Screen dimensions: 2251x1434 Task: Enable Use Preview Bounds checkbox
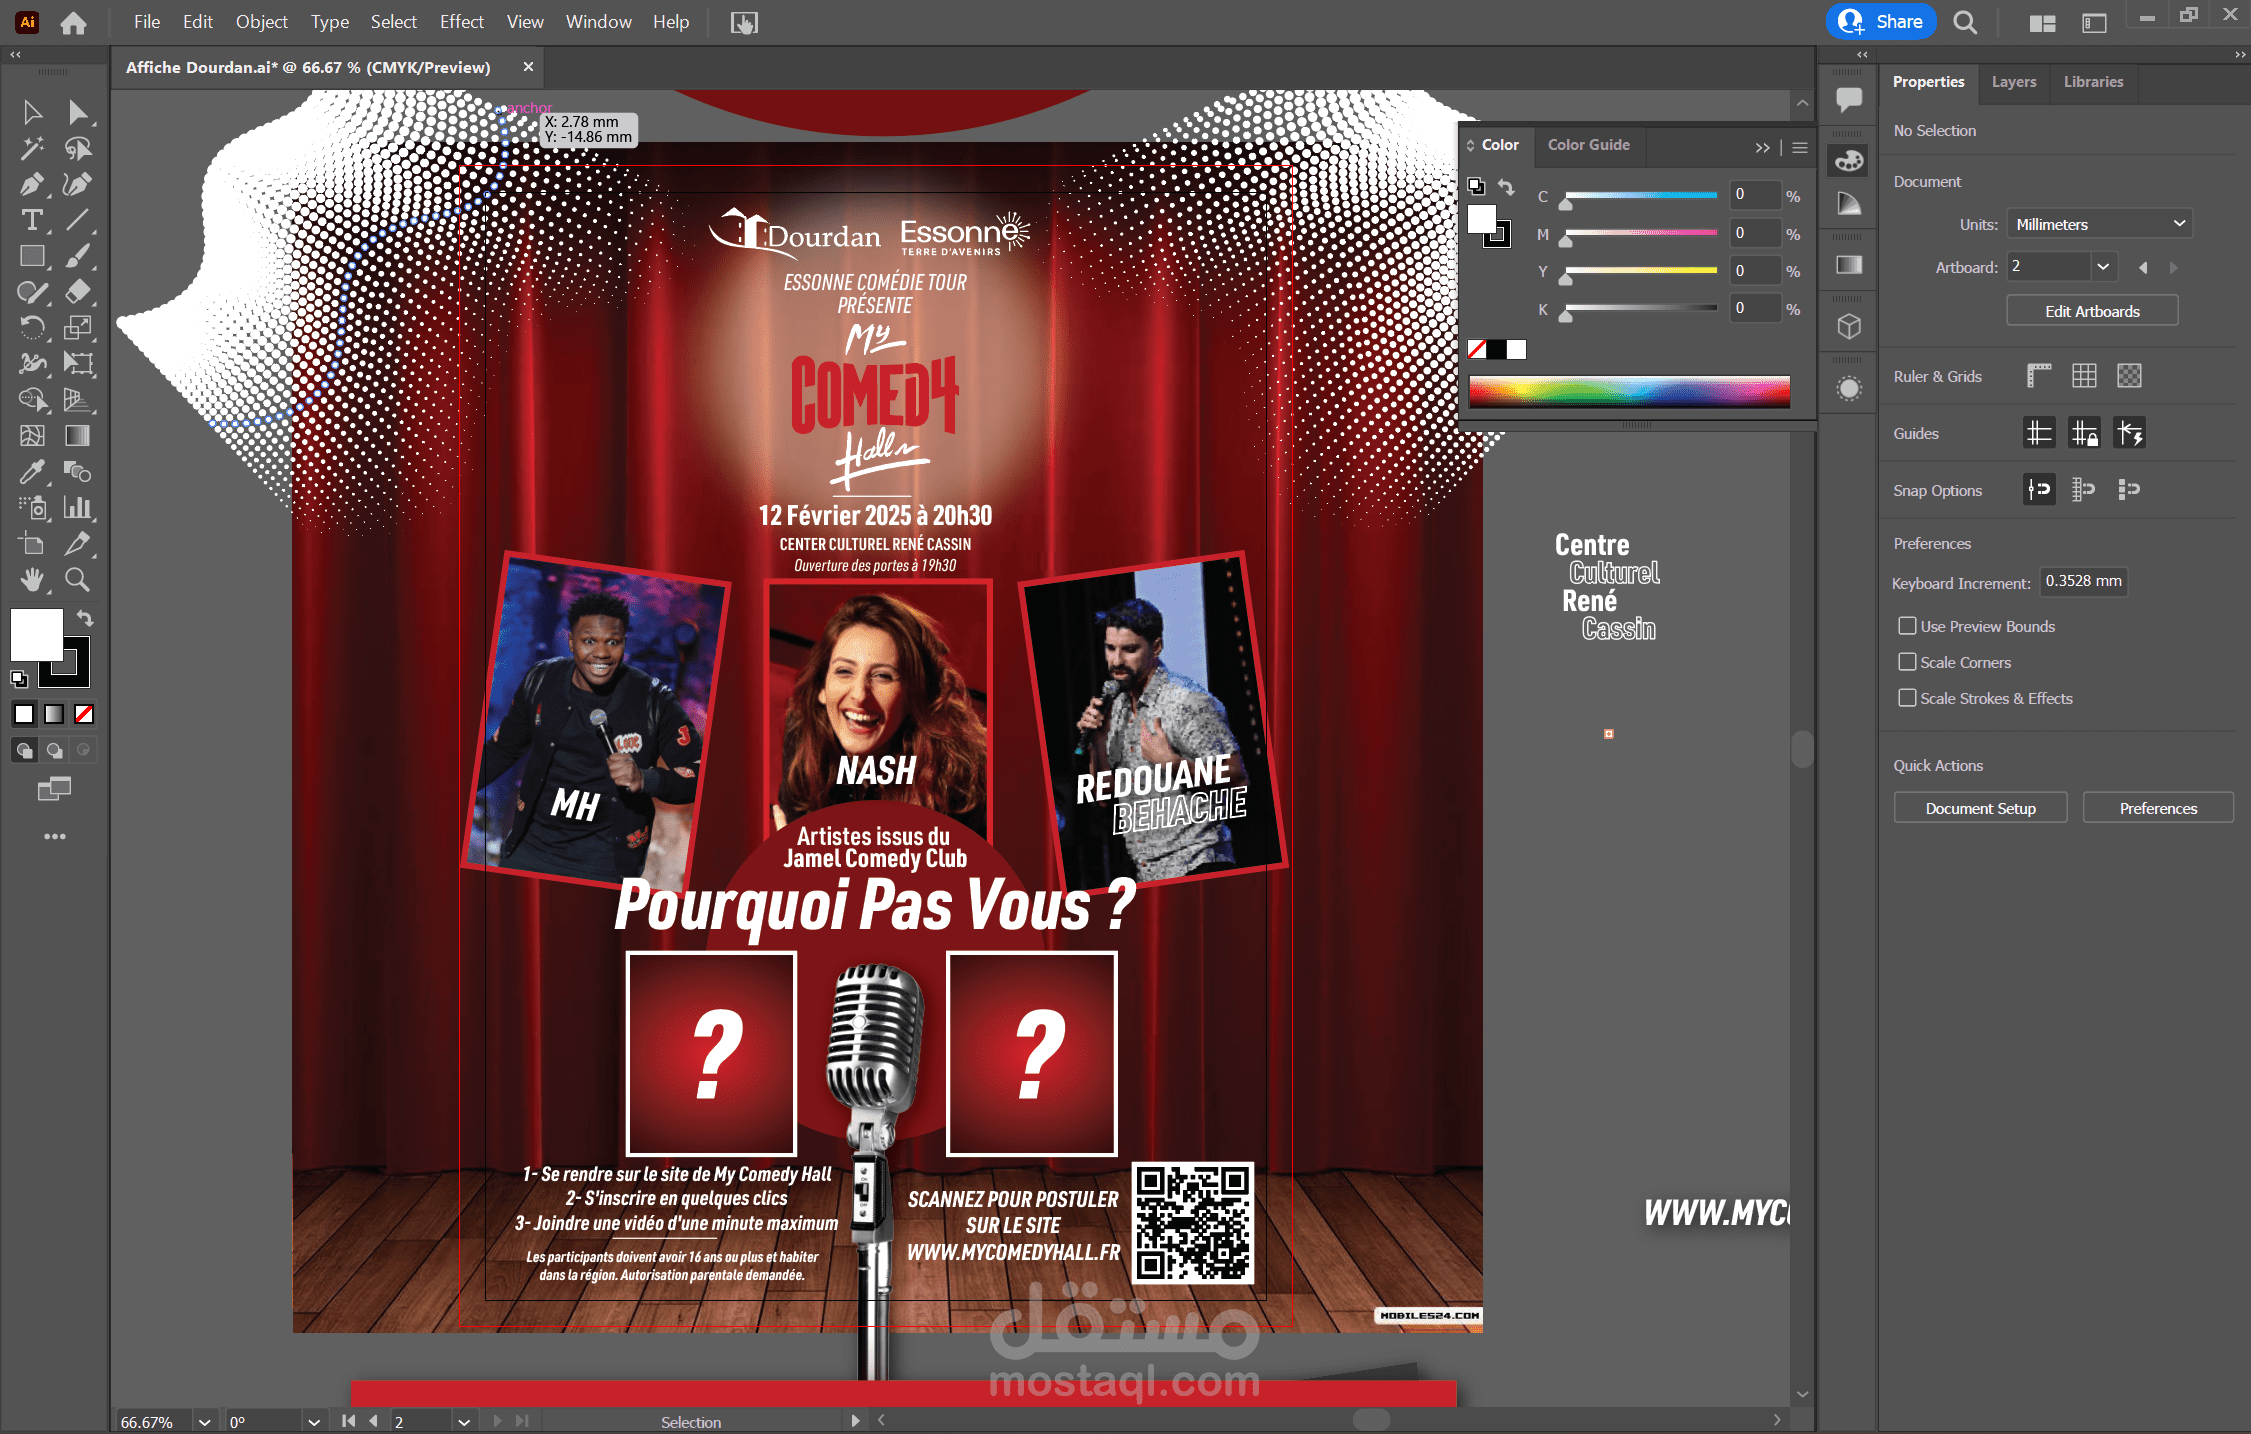click(1907, 626)
